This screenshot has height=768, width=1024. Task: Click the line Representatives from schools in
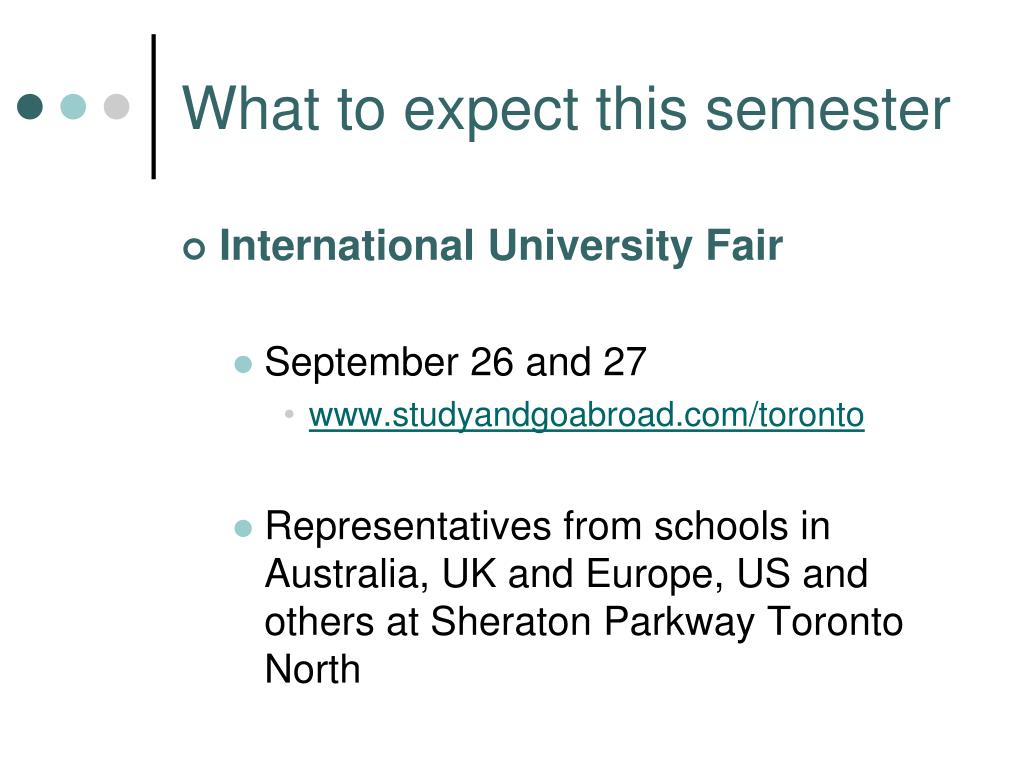click(x=547, y=526)
